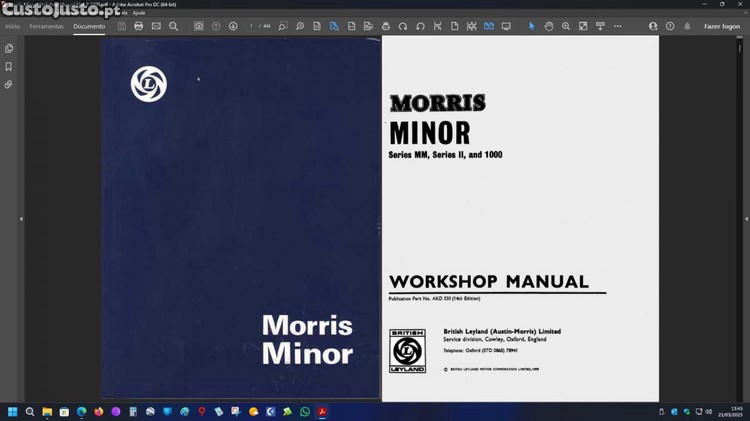The height and width of the screenshot is (421, 750).
Task: Click the email envelope icon
Action: (156, 26)
